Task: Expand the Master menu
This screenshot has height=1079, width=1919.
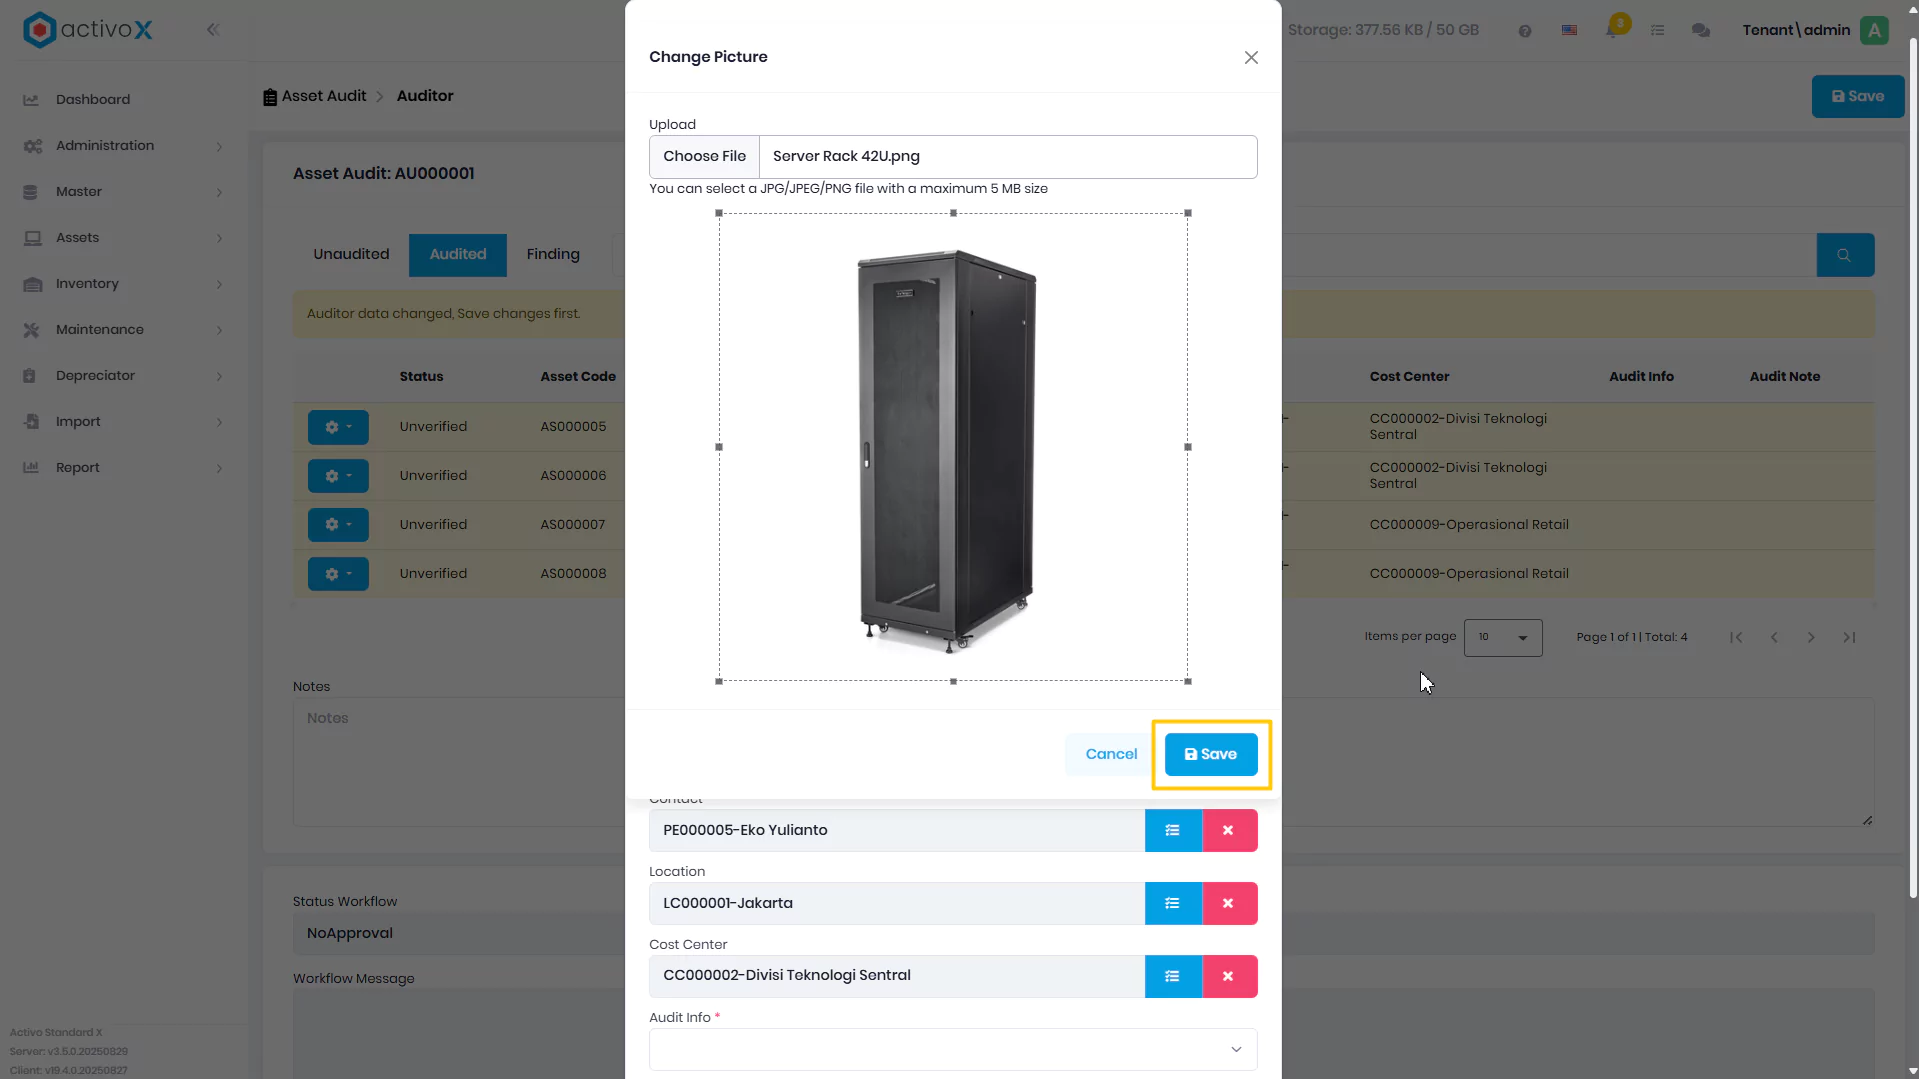Action: (x=123, y=192)
